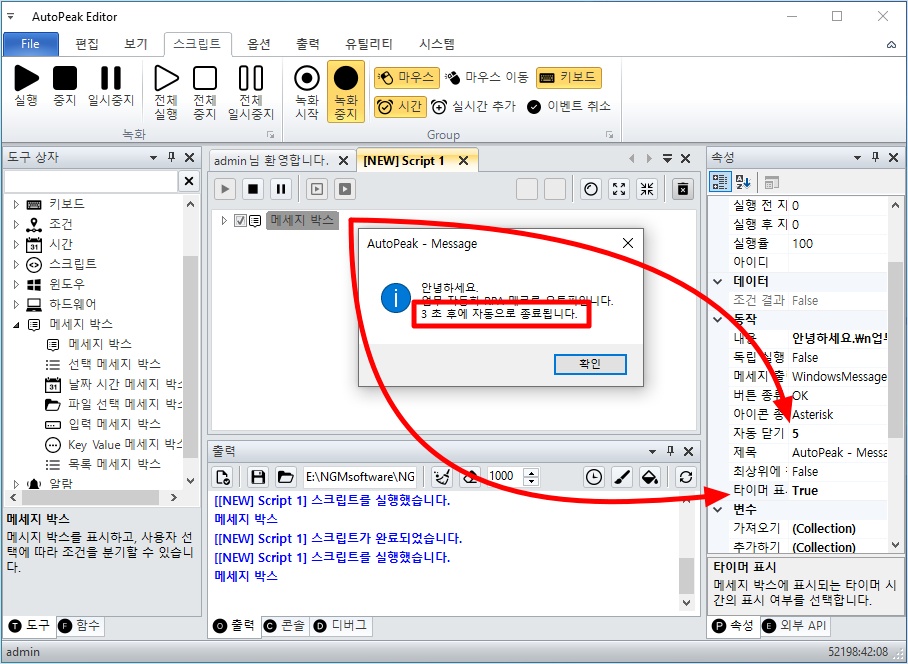Select Key Value 메세지 박스 item

[x=114, y=445]
